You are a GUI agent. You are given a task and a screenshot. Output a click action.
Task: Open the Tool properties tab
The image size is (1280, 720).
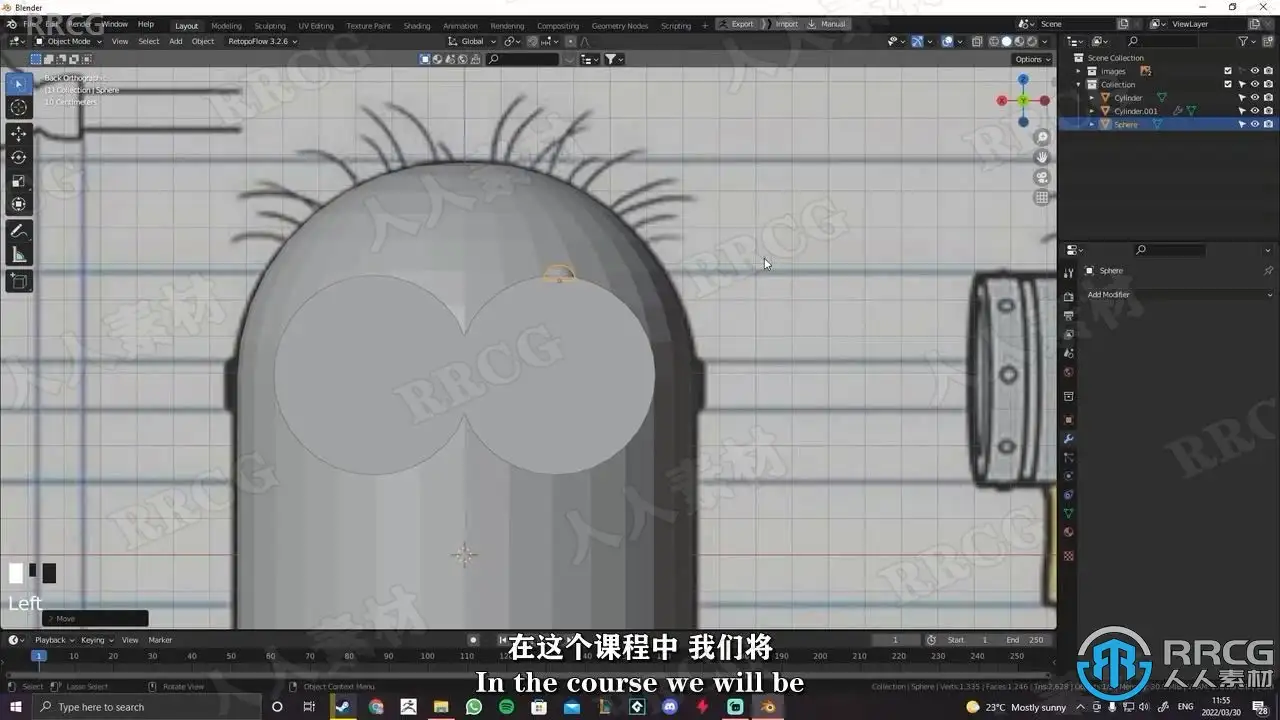pos(1068,272)
